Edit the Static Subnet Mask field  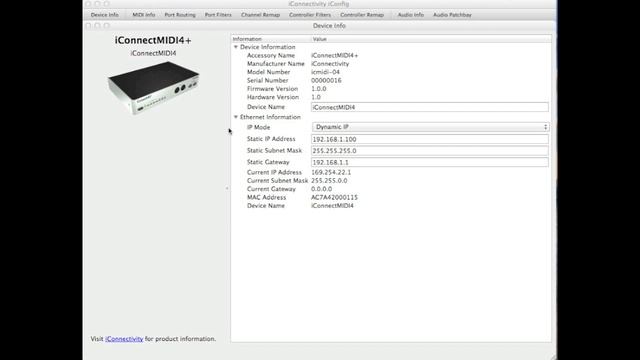430,151
